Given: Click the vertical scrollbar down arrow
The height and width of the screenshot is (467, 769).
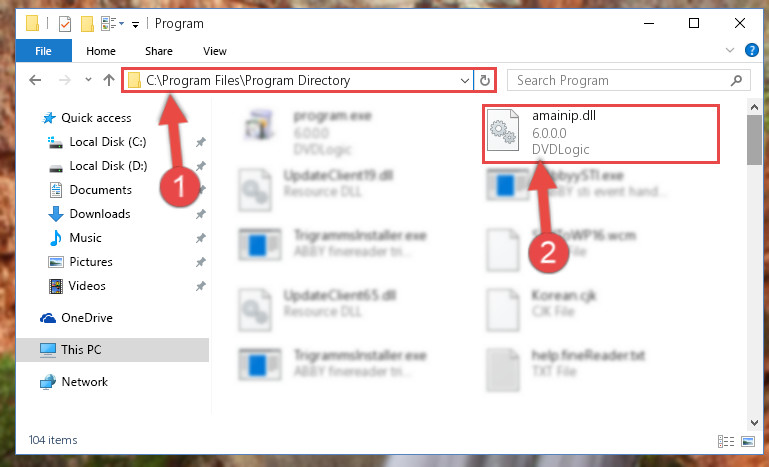Looking at the screenshot, I should [x=754, y=423].
